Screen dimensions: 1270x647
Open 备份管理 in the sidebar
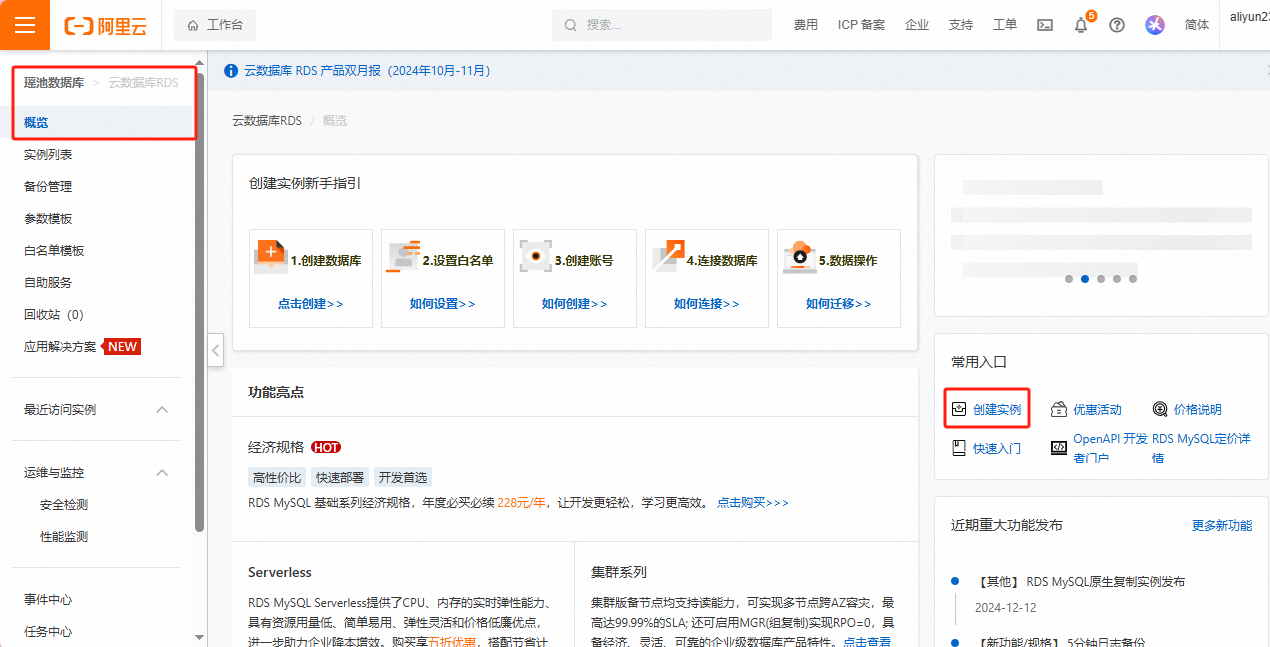[x=48, y=187]
